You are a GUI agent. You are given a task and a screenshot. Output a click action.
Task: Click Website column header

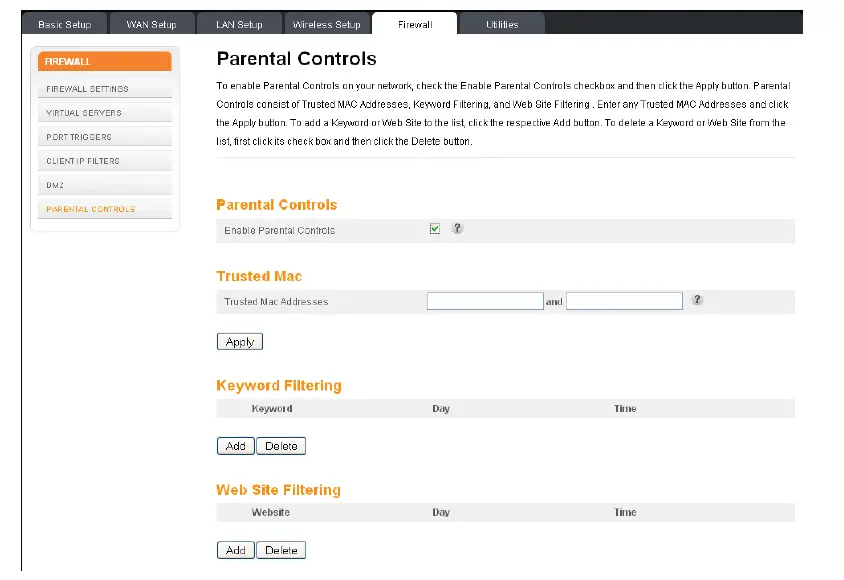(x=271, y=512)
